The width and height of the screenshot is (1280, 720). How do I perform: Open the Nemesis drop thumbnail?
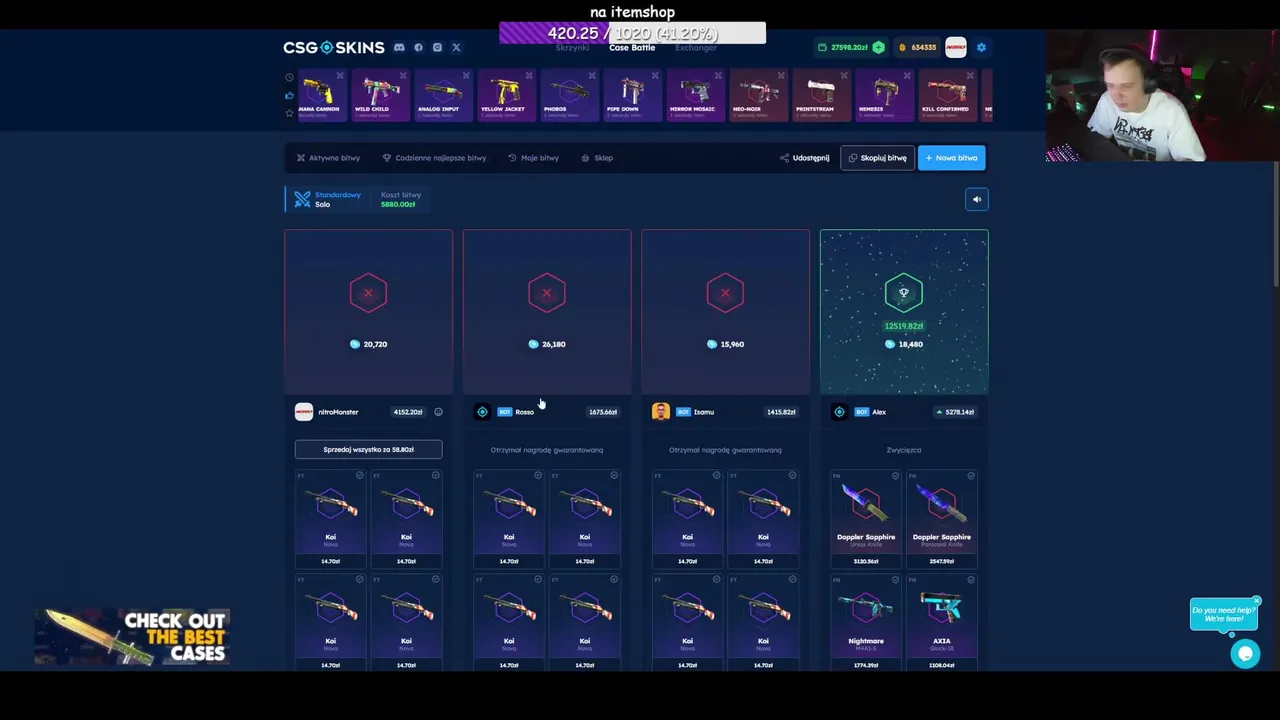(883, 96)
